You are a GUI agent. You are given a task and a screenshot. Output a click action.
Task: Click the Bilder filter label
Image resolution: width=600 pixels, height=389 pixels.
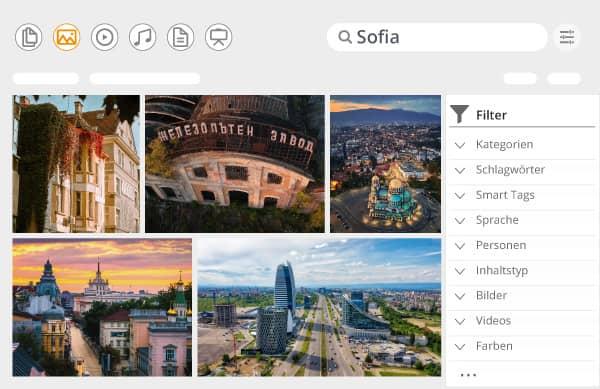[x=491, y=295]
